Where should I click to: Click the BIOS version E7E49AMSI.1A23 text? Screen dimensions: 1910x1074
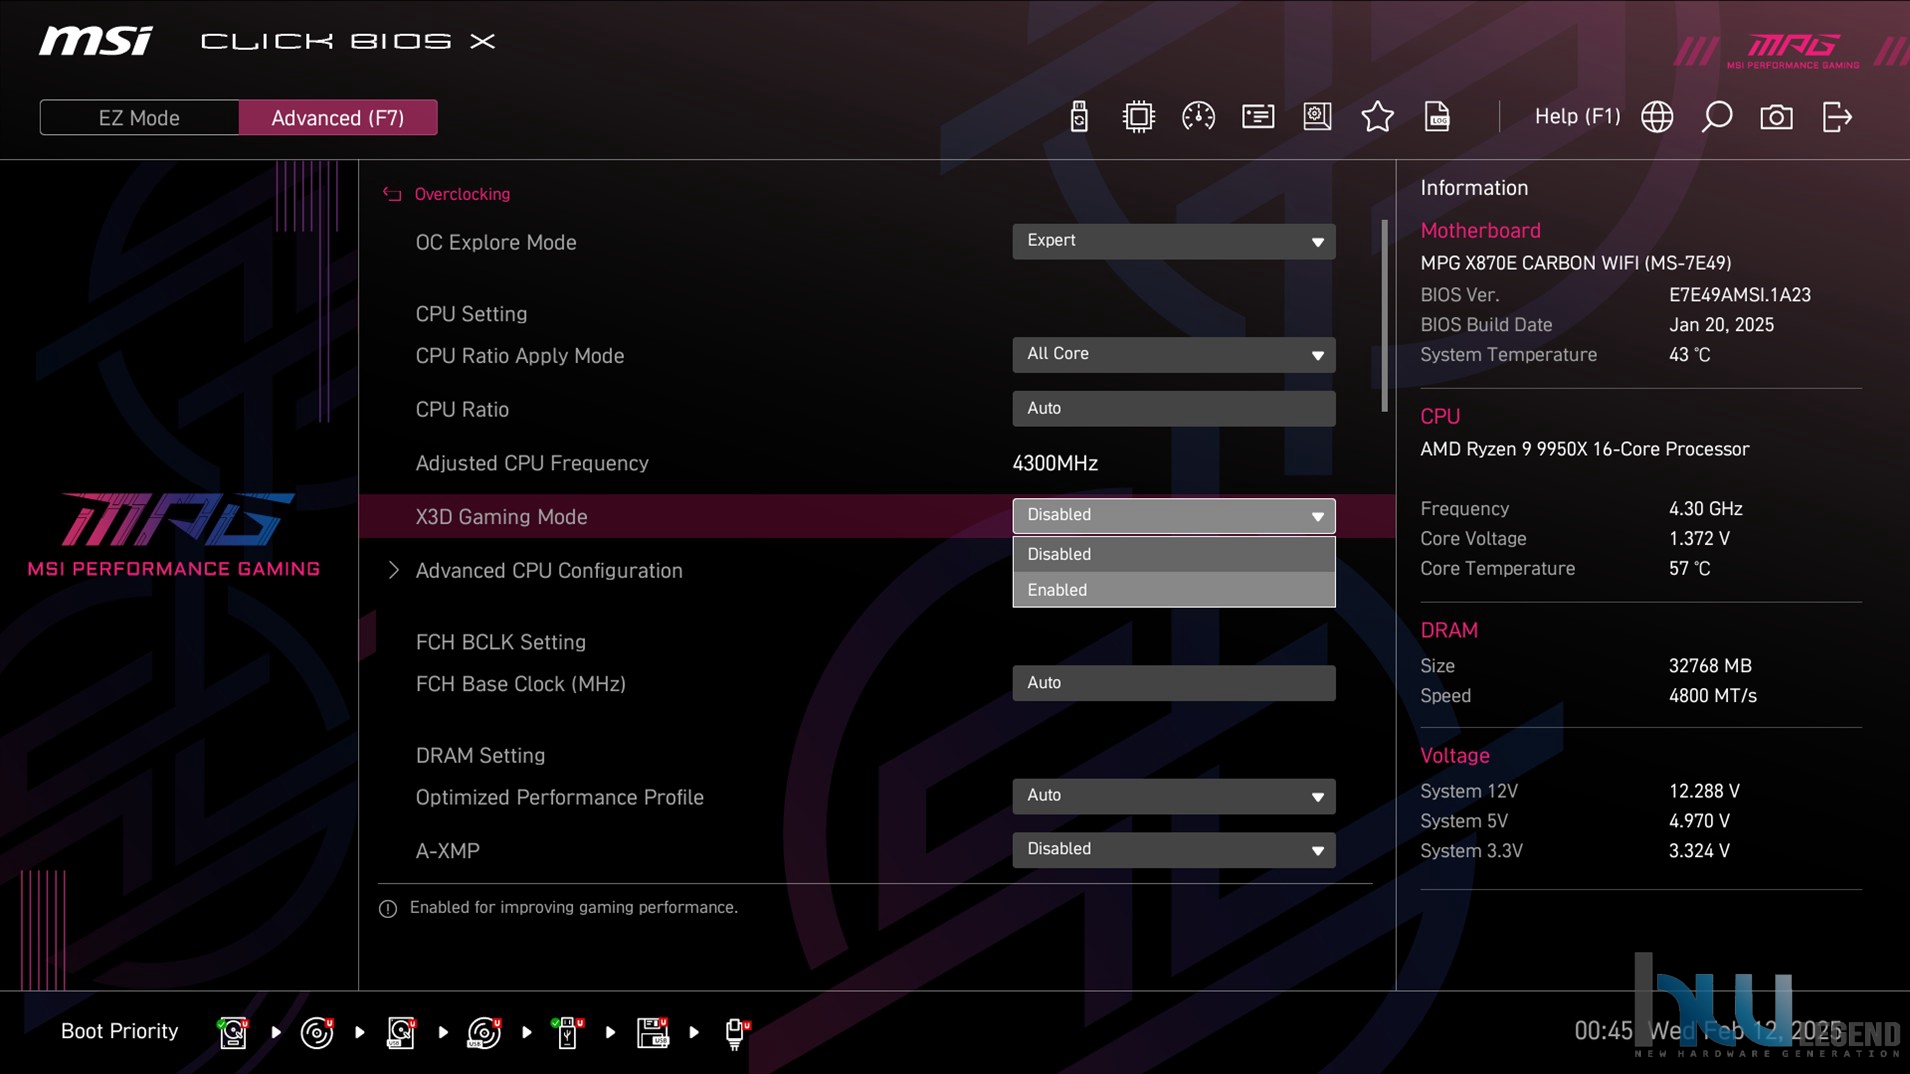point(1739,295)
